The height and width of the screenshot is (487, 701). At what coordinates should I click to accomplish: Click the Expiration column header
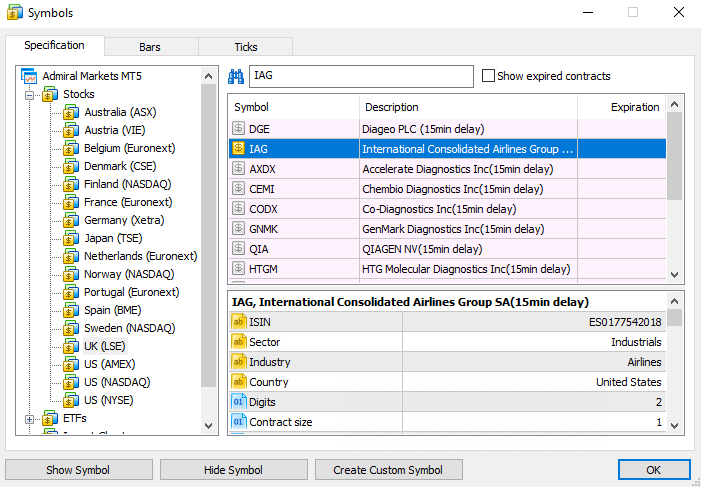click(622, 107)
